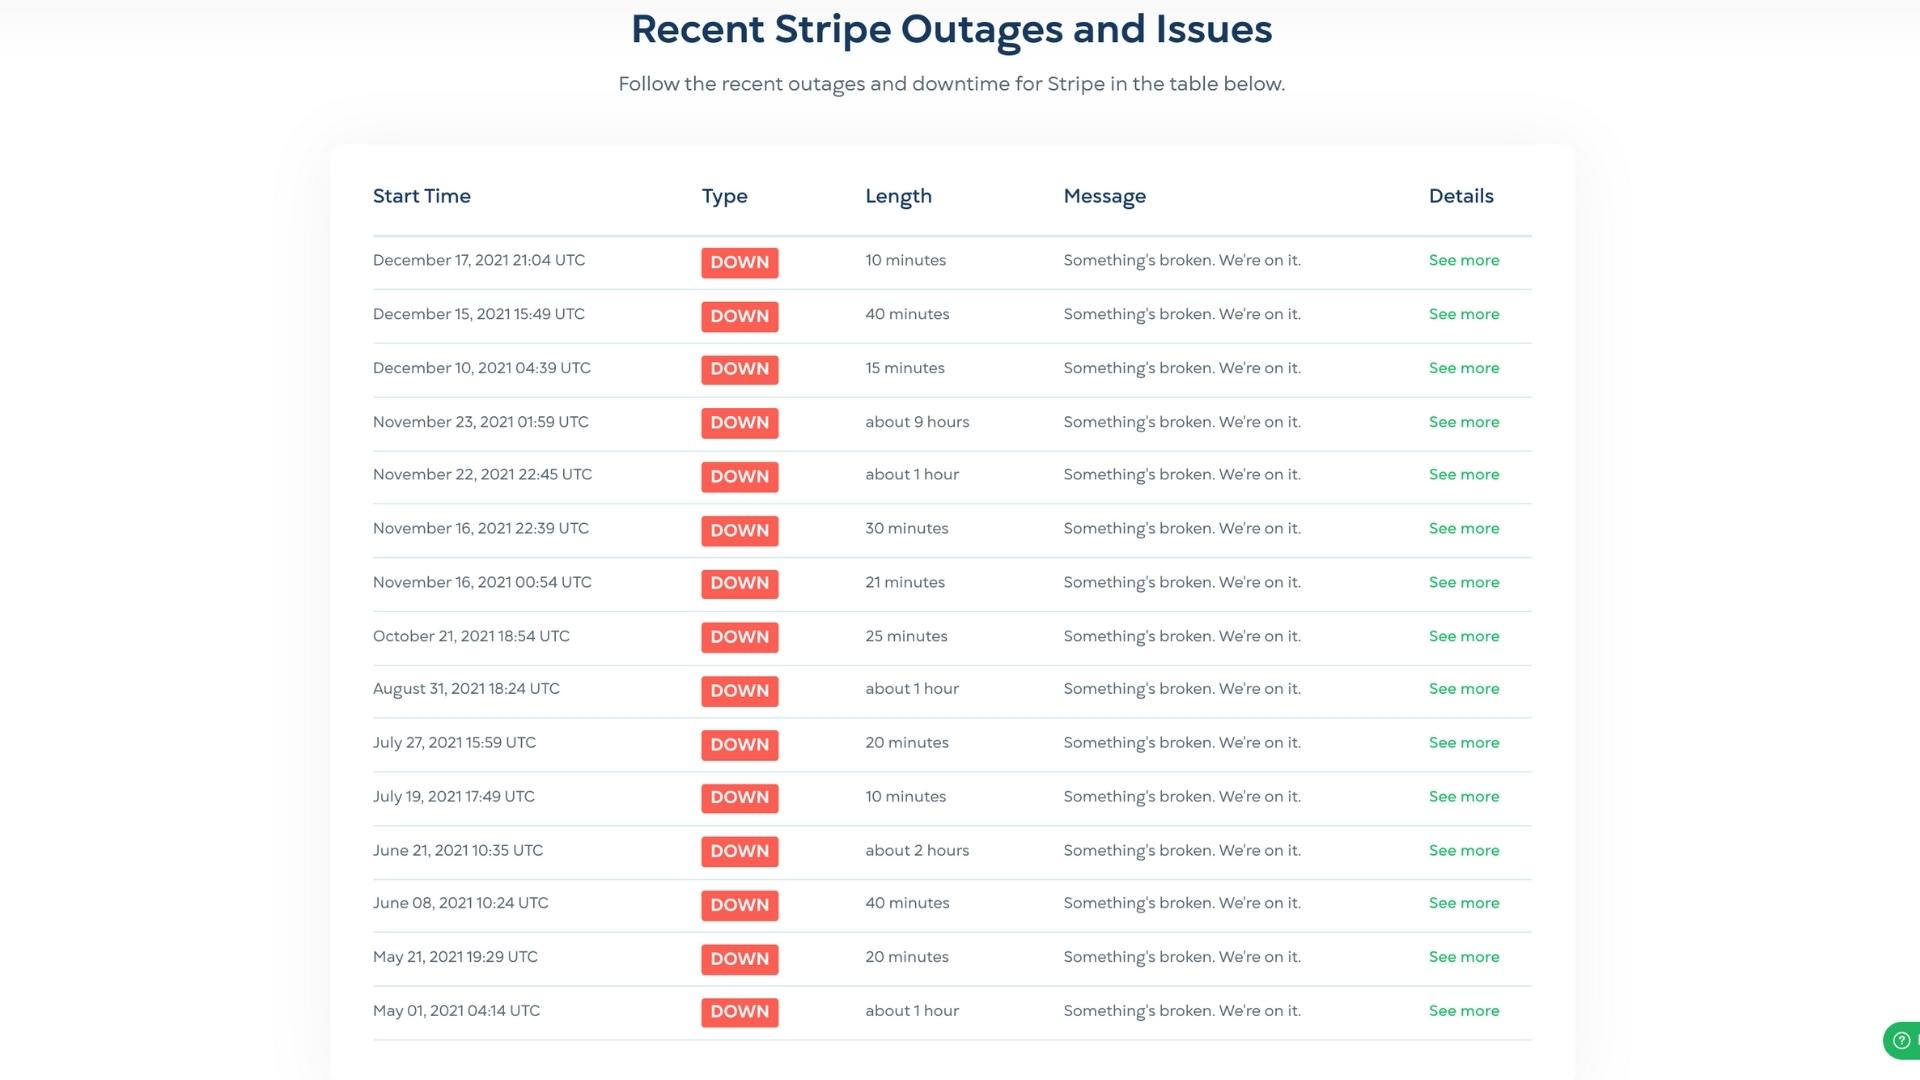Open See more for December 15, 2021 outage
1920x1080 pixels.
pos(1464,314)
